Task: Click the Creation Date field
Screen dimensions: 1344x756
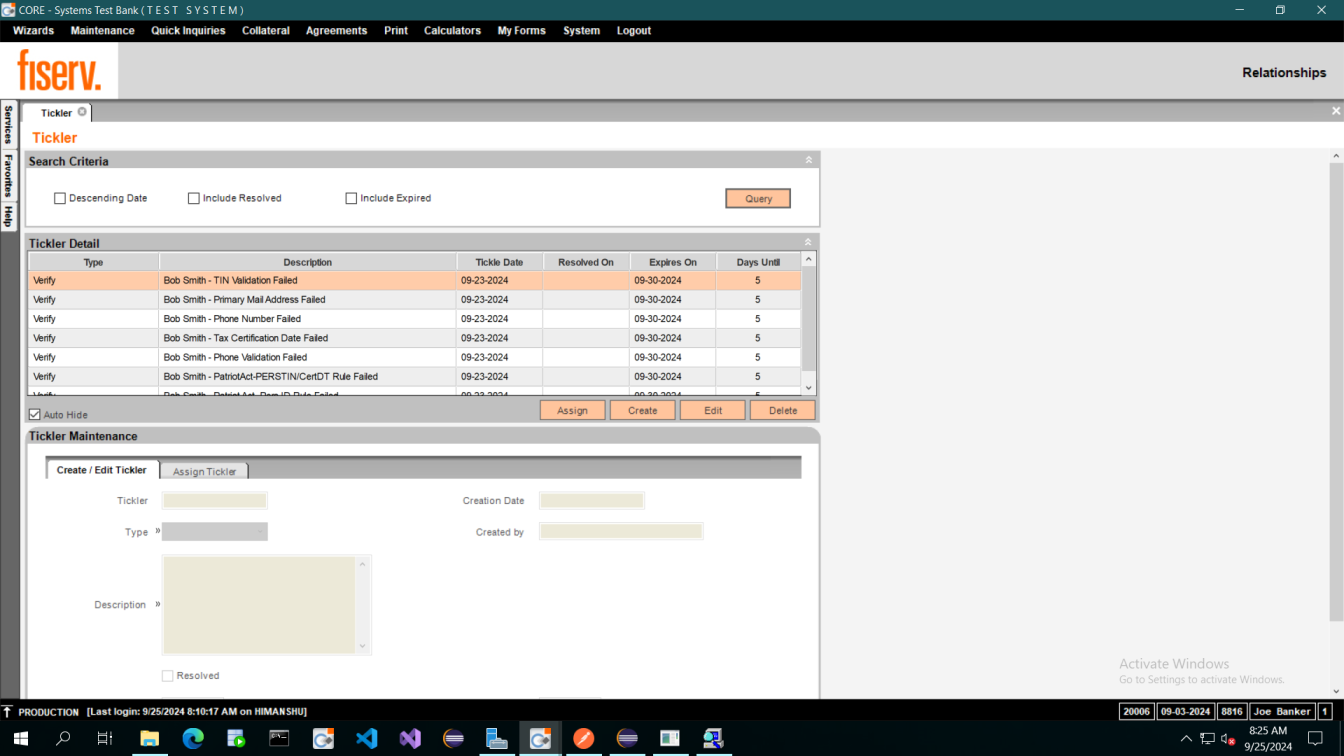Action: point(591,500)
